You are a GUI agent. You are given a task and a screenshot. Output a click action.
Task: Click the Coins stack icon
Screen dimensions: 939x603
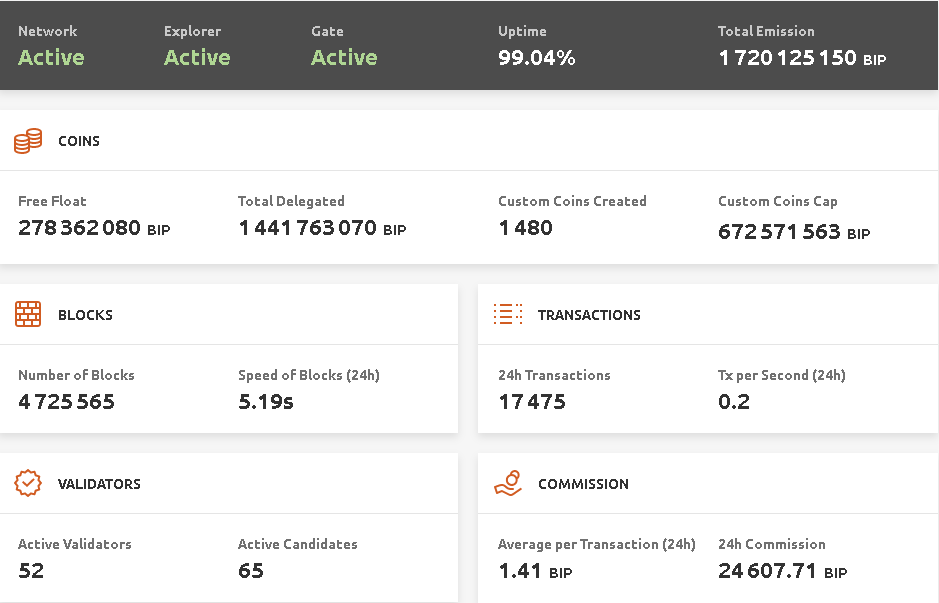[x=28, y=141]
